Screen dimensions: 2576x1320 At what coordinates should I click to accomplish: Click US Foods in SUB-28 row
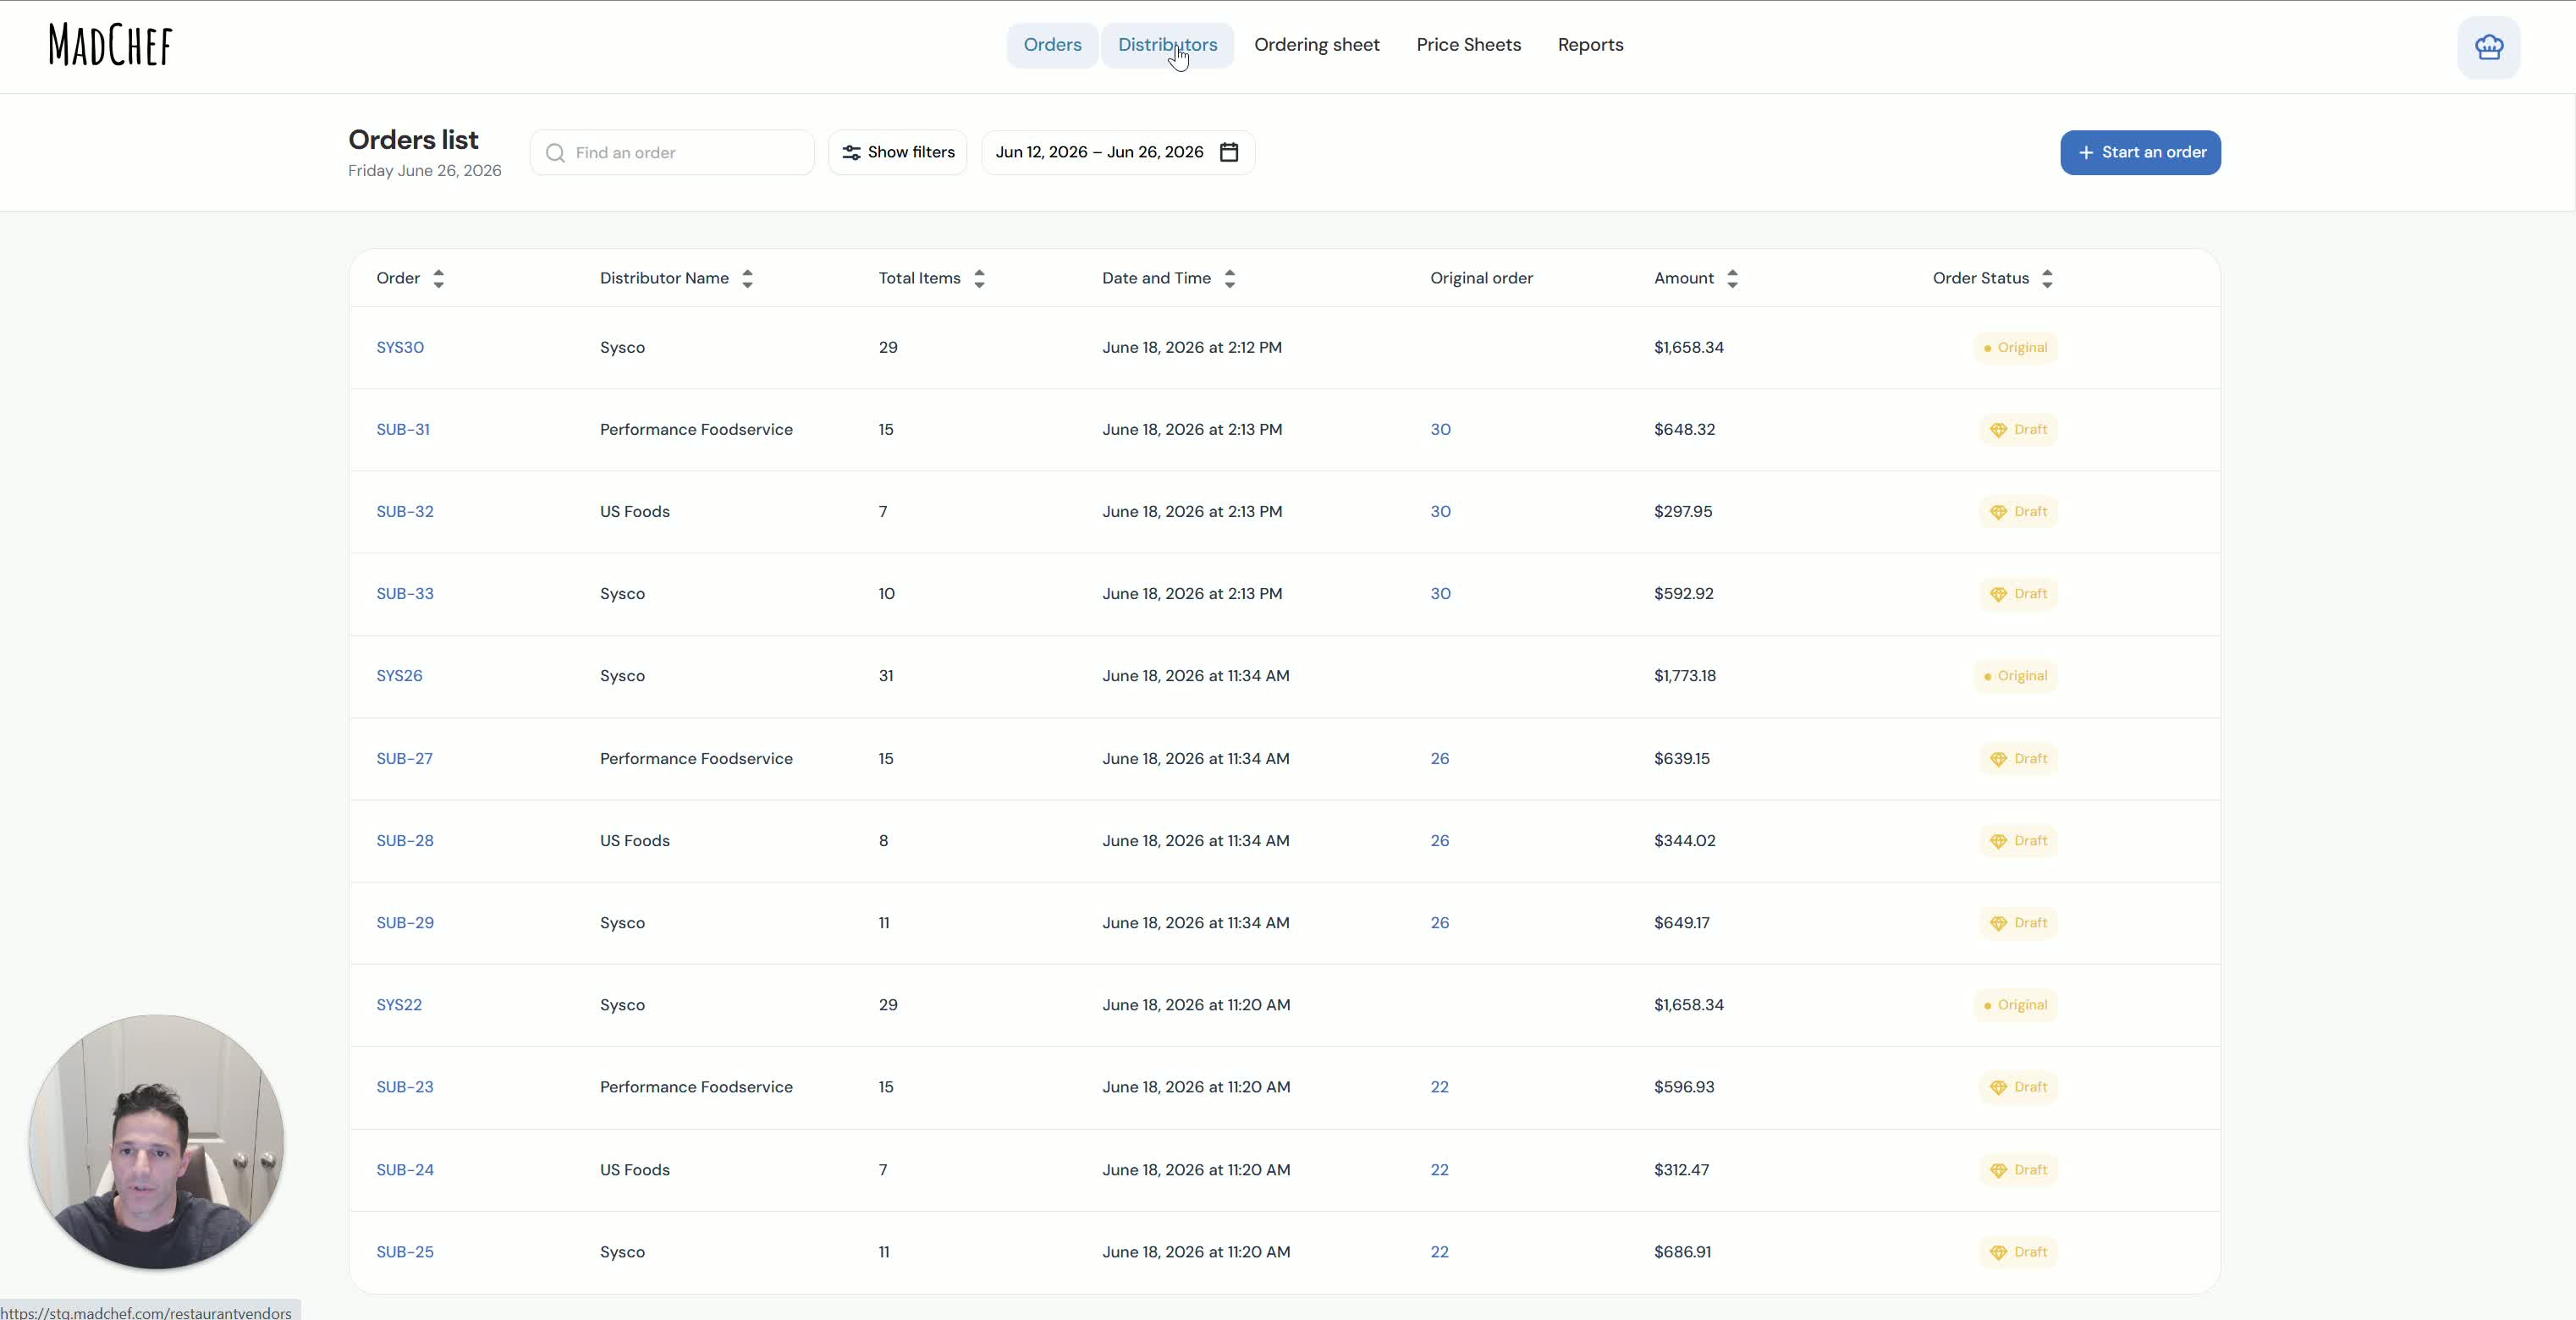click(x=634, y=841)
